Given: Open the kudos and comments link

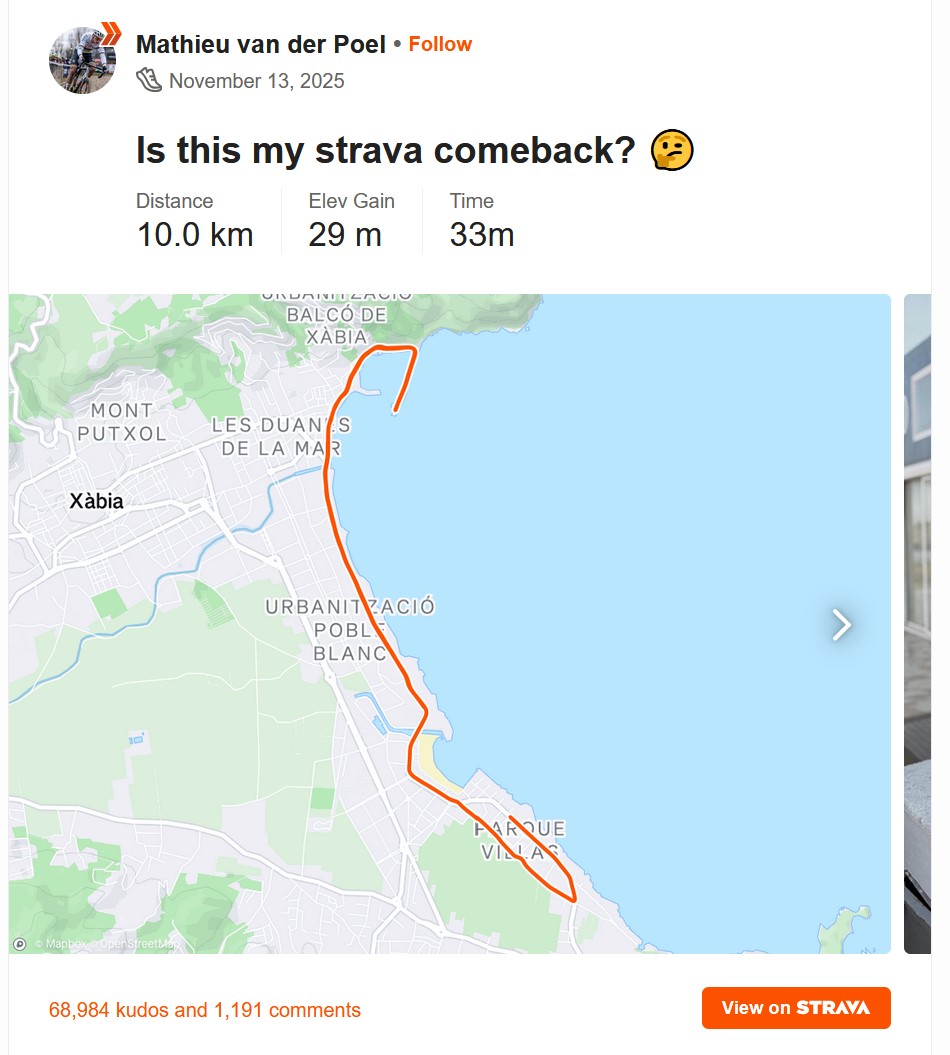Looking at the screenshot, I should (x=205, y=1010).
